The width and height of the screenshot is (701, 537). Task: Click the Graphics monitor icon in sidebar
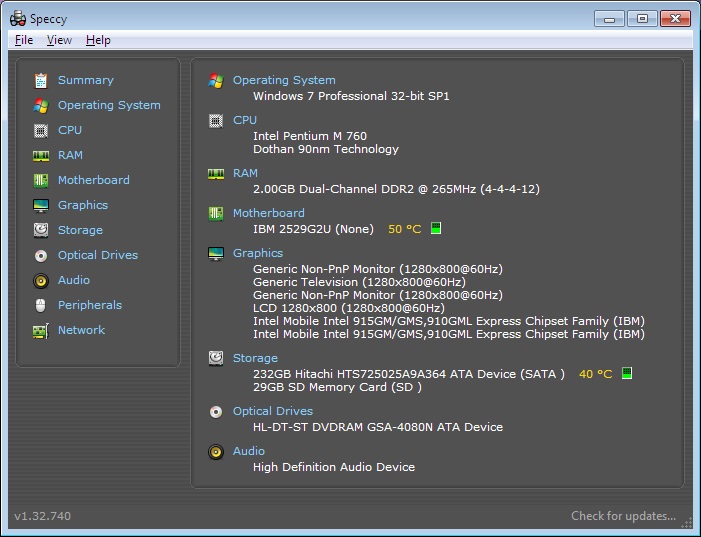[41, 206]
